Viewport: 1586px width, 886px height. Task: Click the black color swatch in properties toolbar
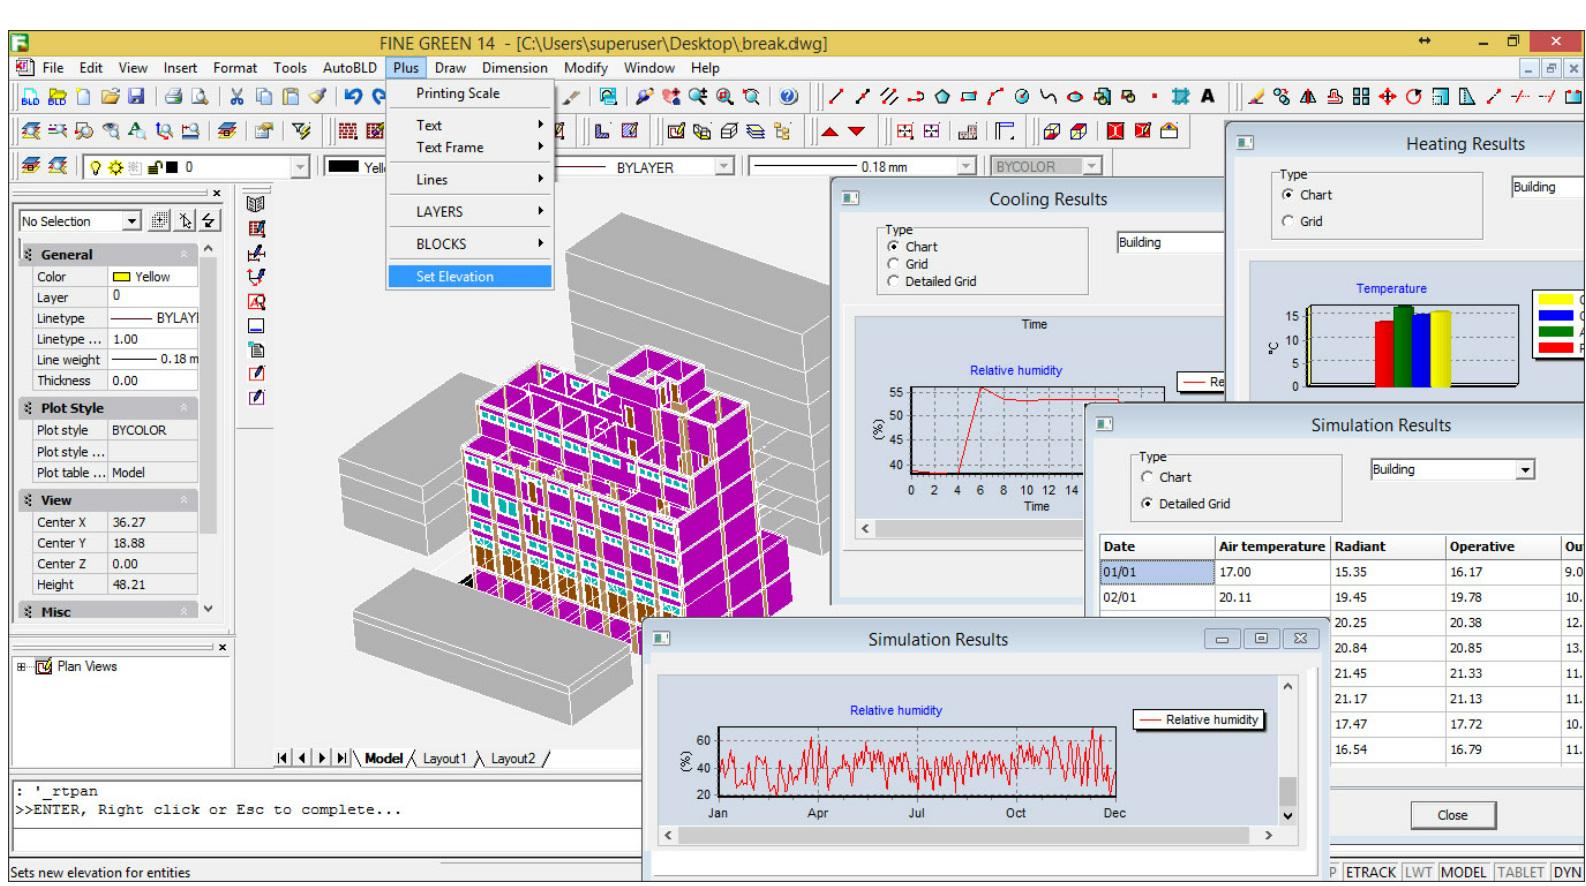(343, 167)
